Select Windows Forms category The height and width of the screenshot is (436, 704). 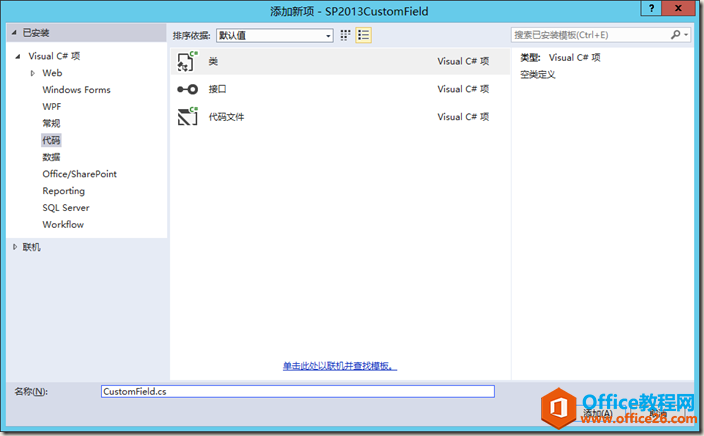point(76,90)
